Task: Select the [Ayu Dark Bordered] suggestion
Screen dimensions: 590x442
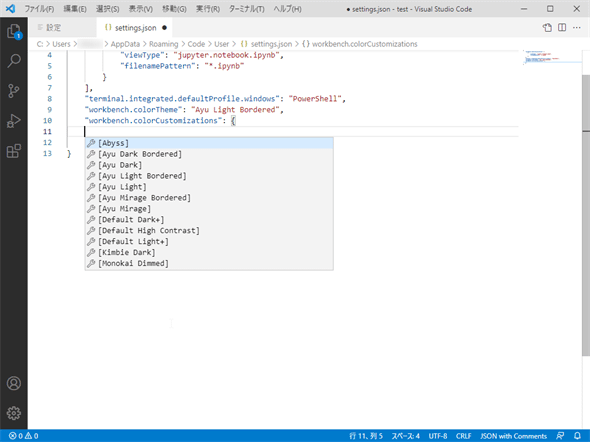Action: pos(209,154)
